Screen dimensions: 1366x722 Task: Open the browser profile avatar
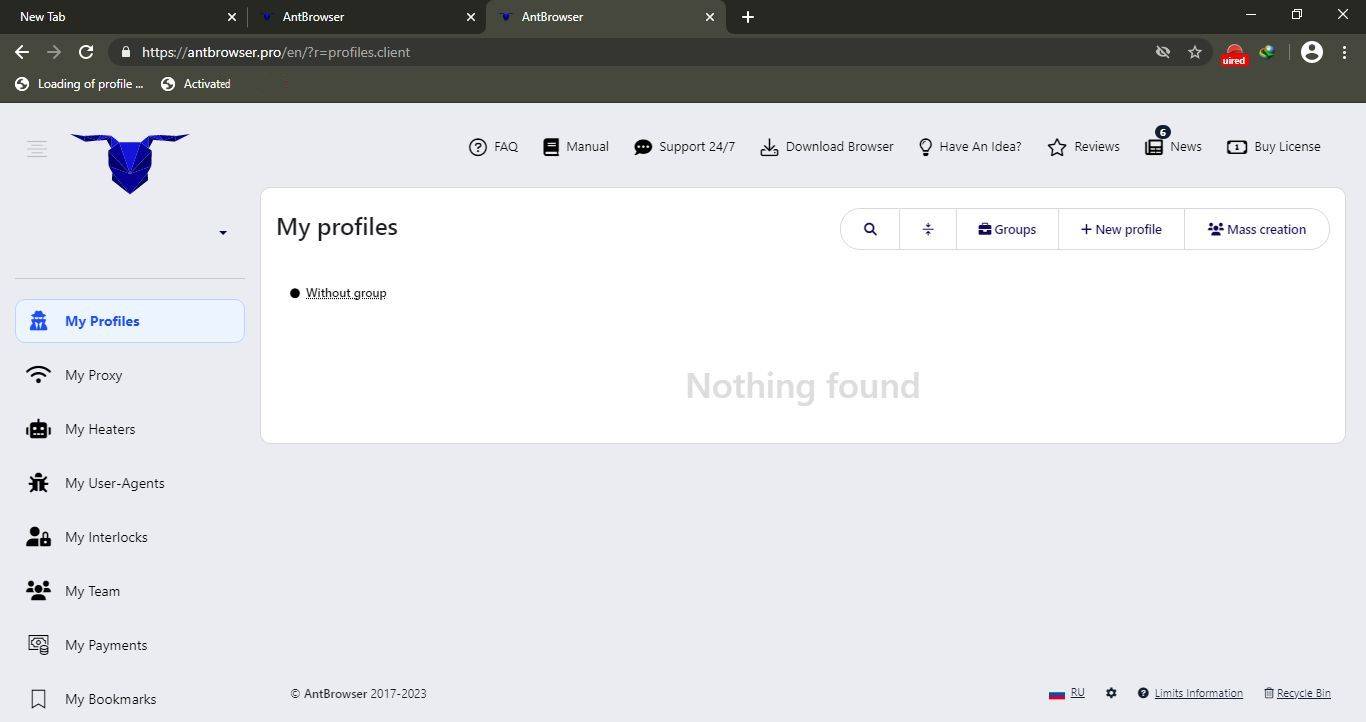[x=1312, y=52]
